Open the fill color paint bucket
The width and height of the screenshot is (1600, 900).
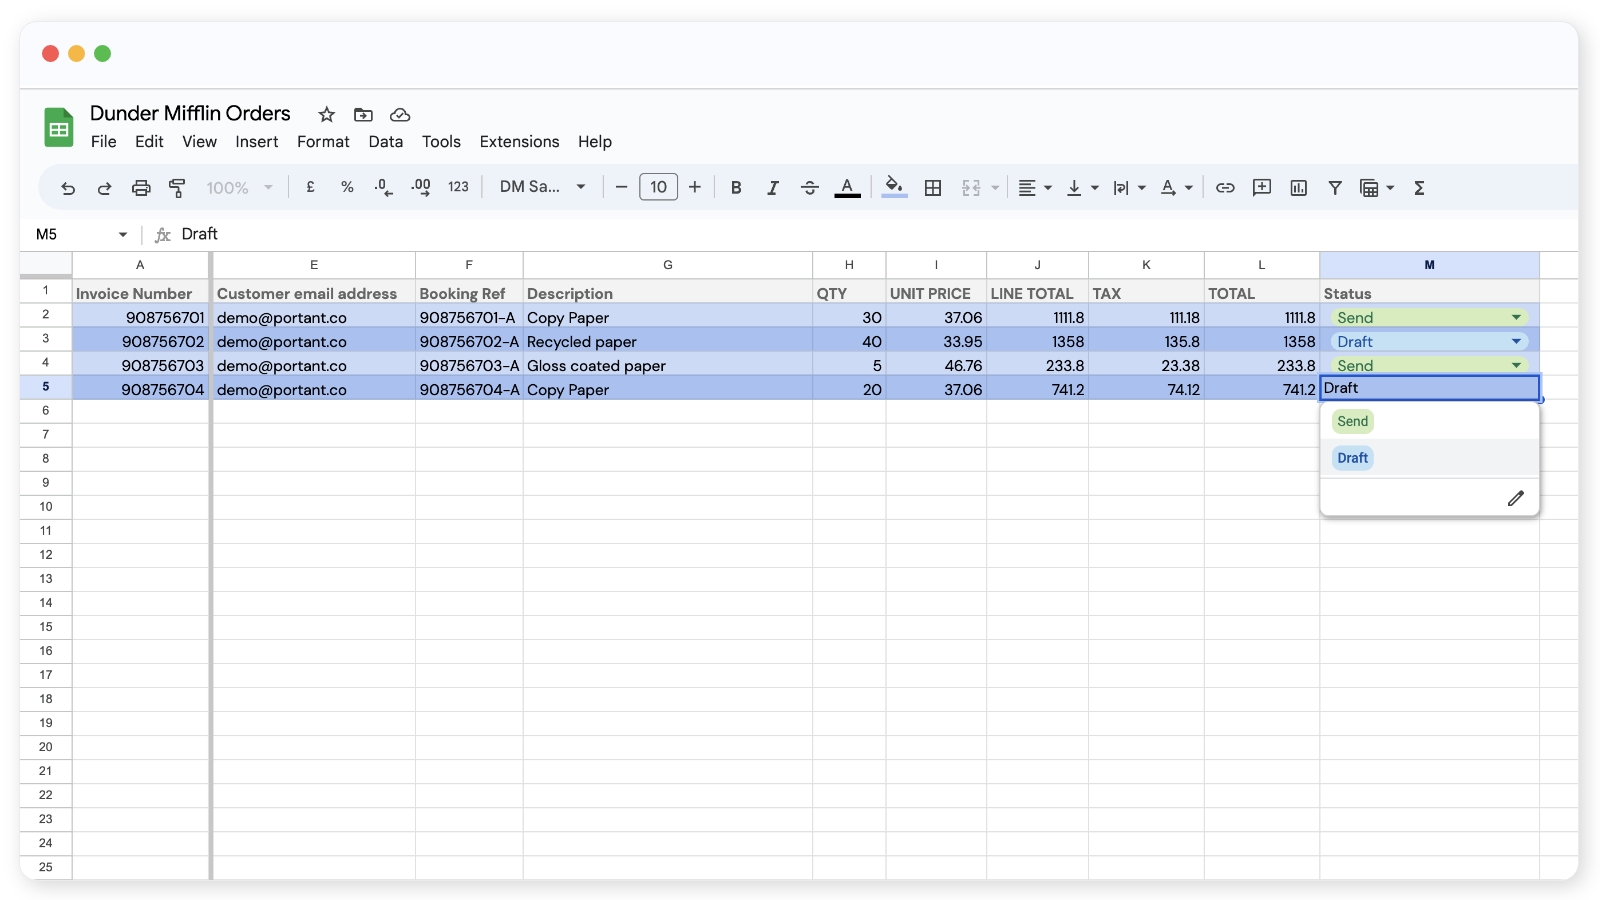(894, 187)
